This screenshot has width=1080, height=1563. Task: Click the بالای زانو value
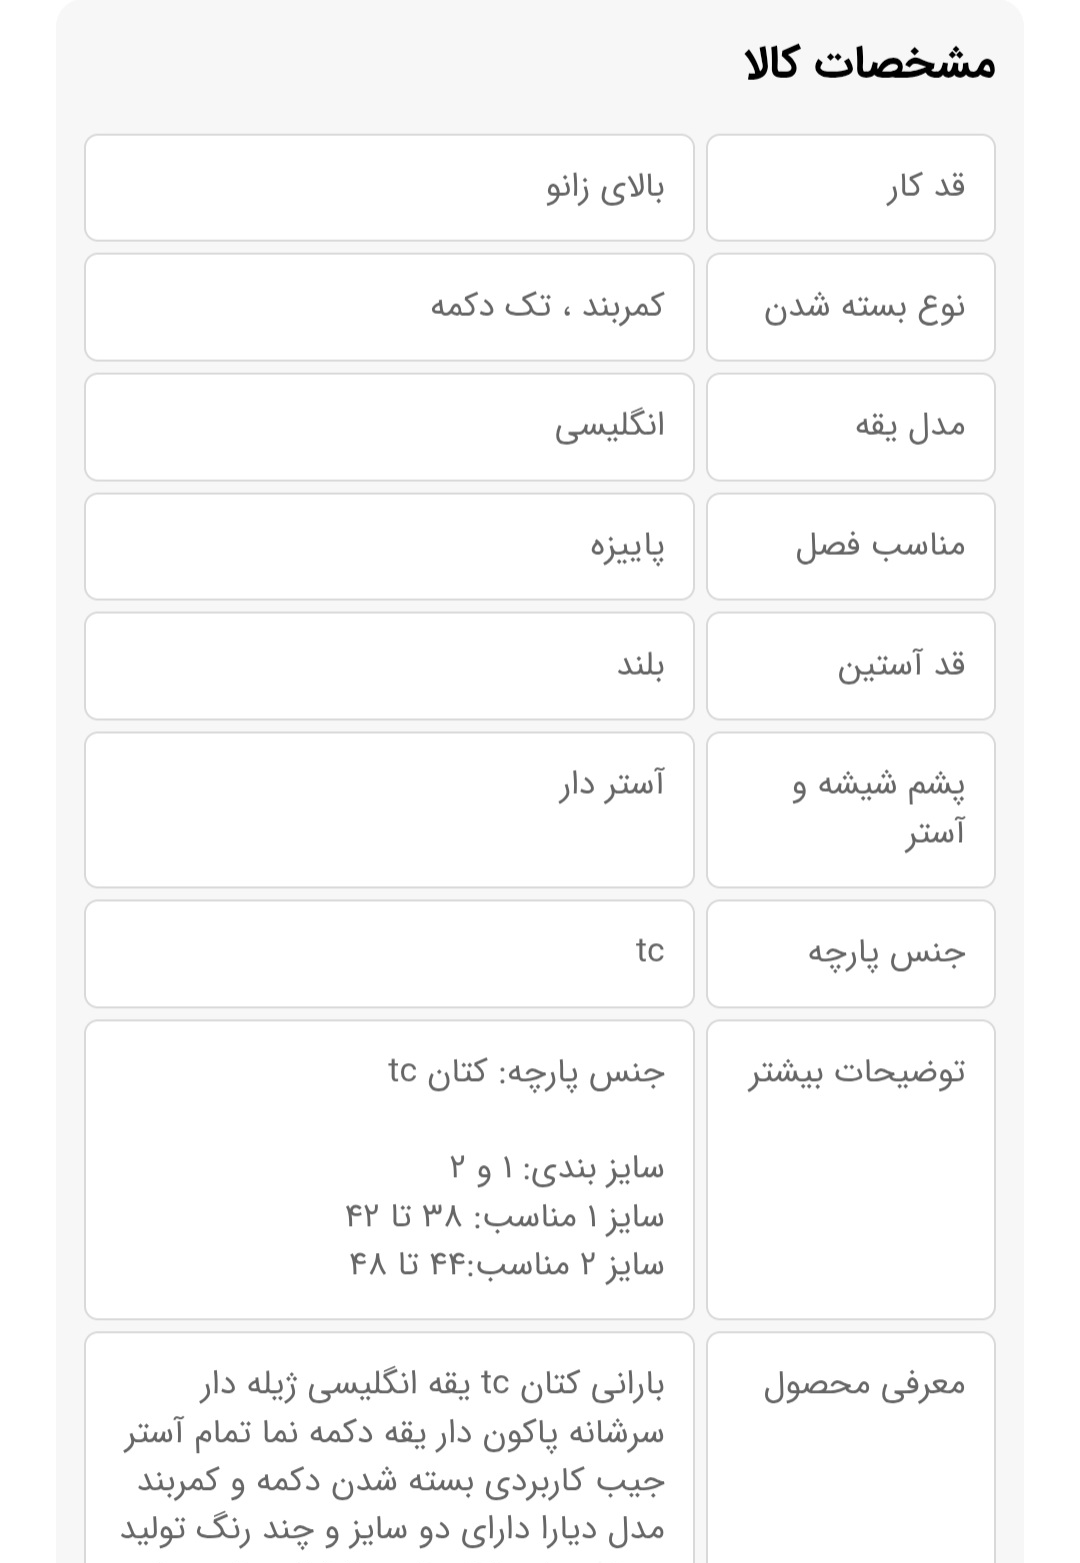(605, 188)
